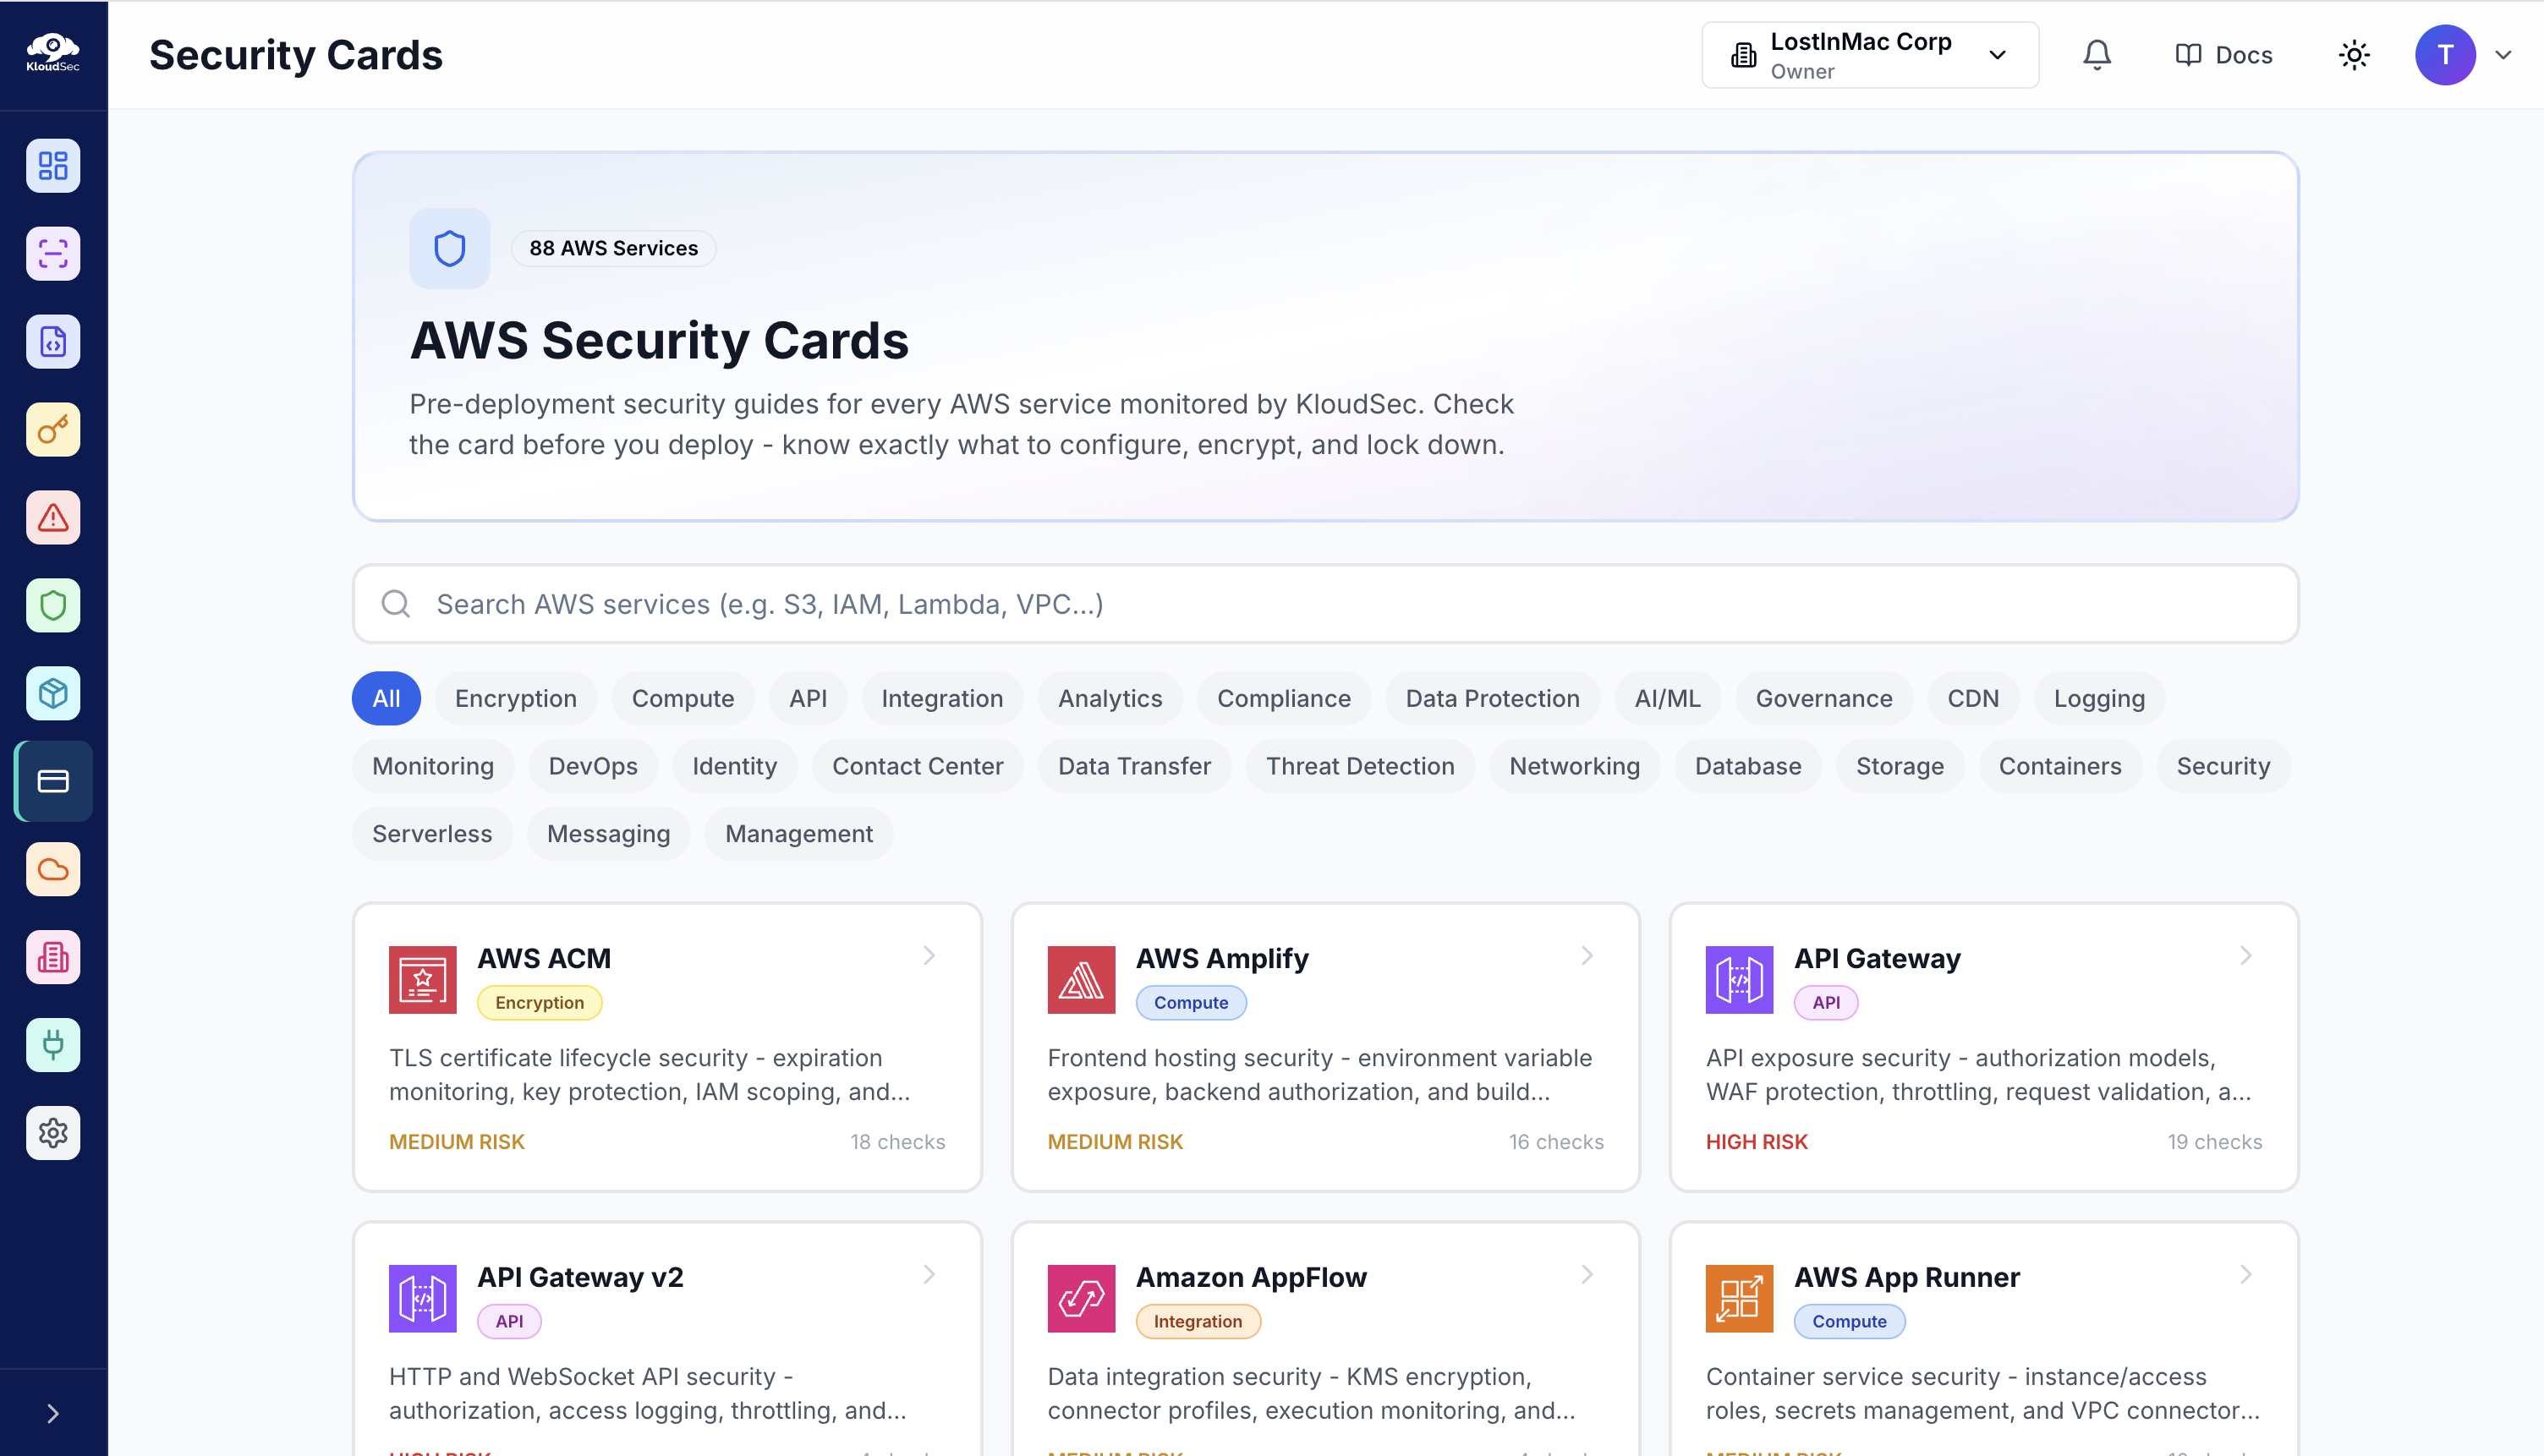Open API Gateway card via its chevron
The width and height of the screenshot is (2544, 1456).
[2246, 956]
